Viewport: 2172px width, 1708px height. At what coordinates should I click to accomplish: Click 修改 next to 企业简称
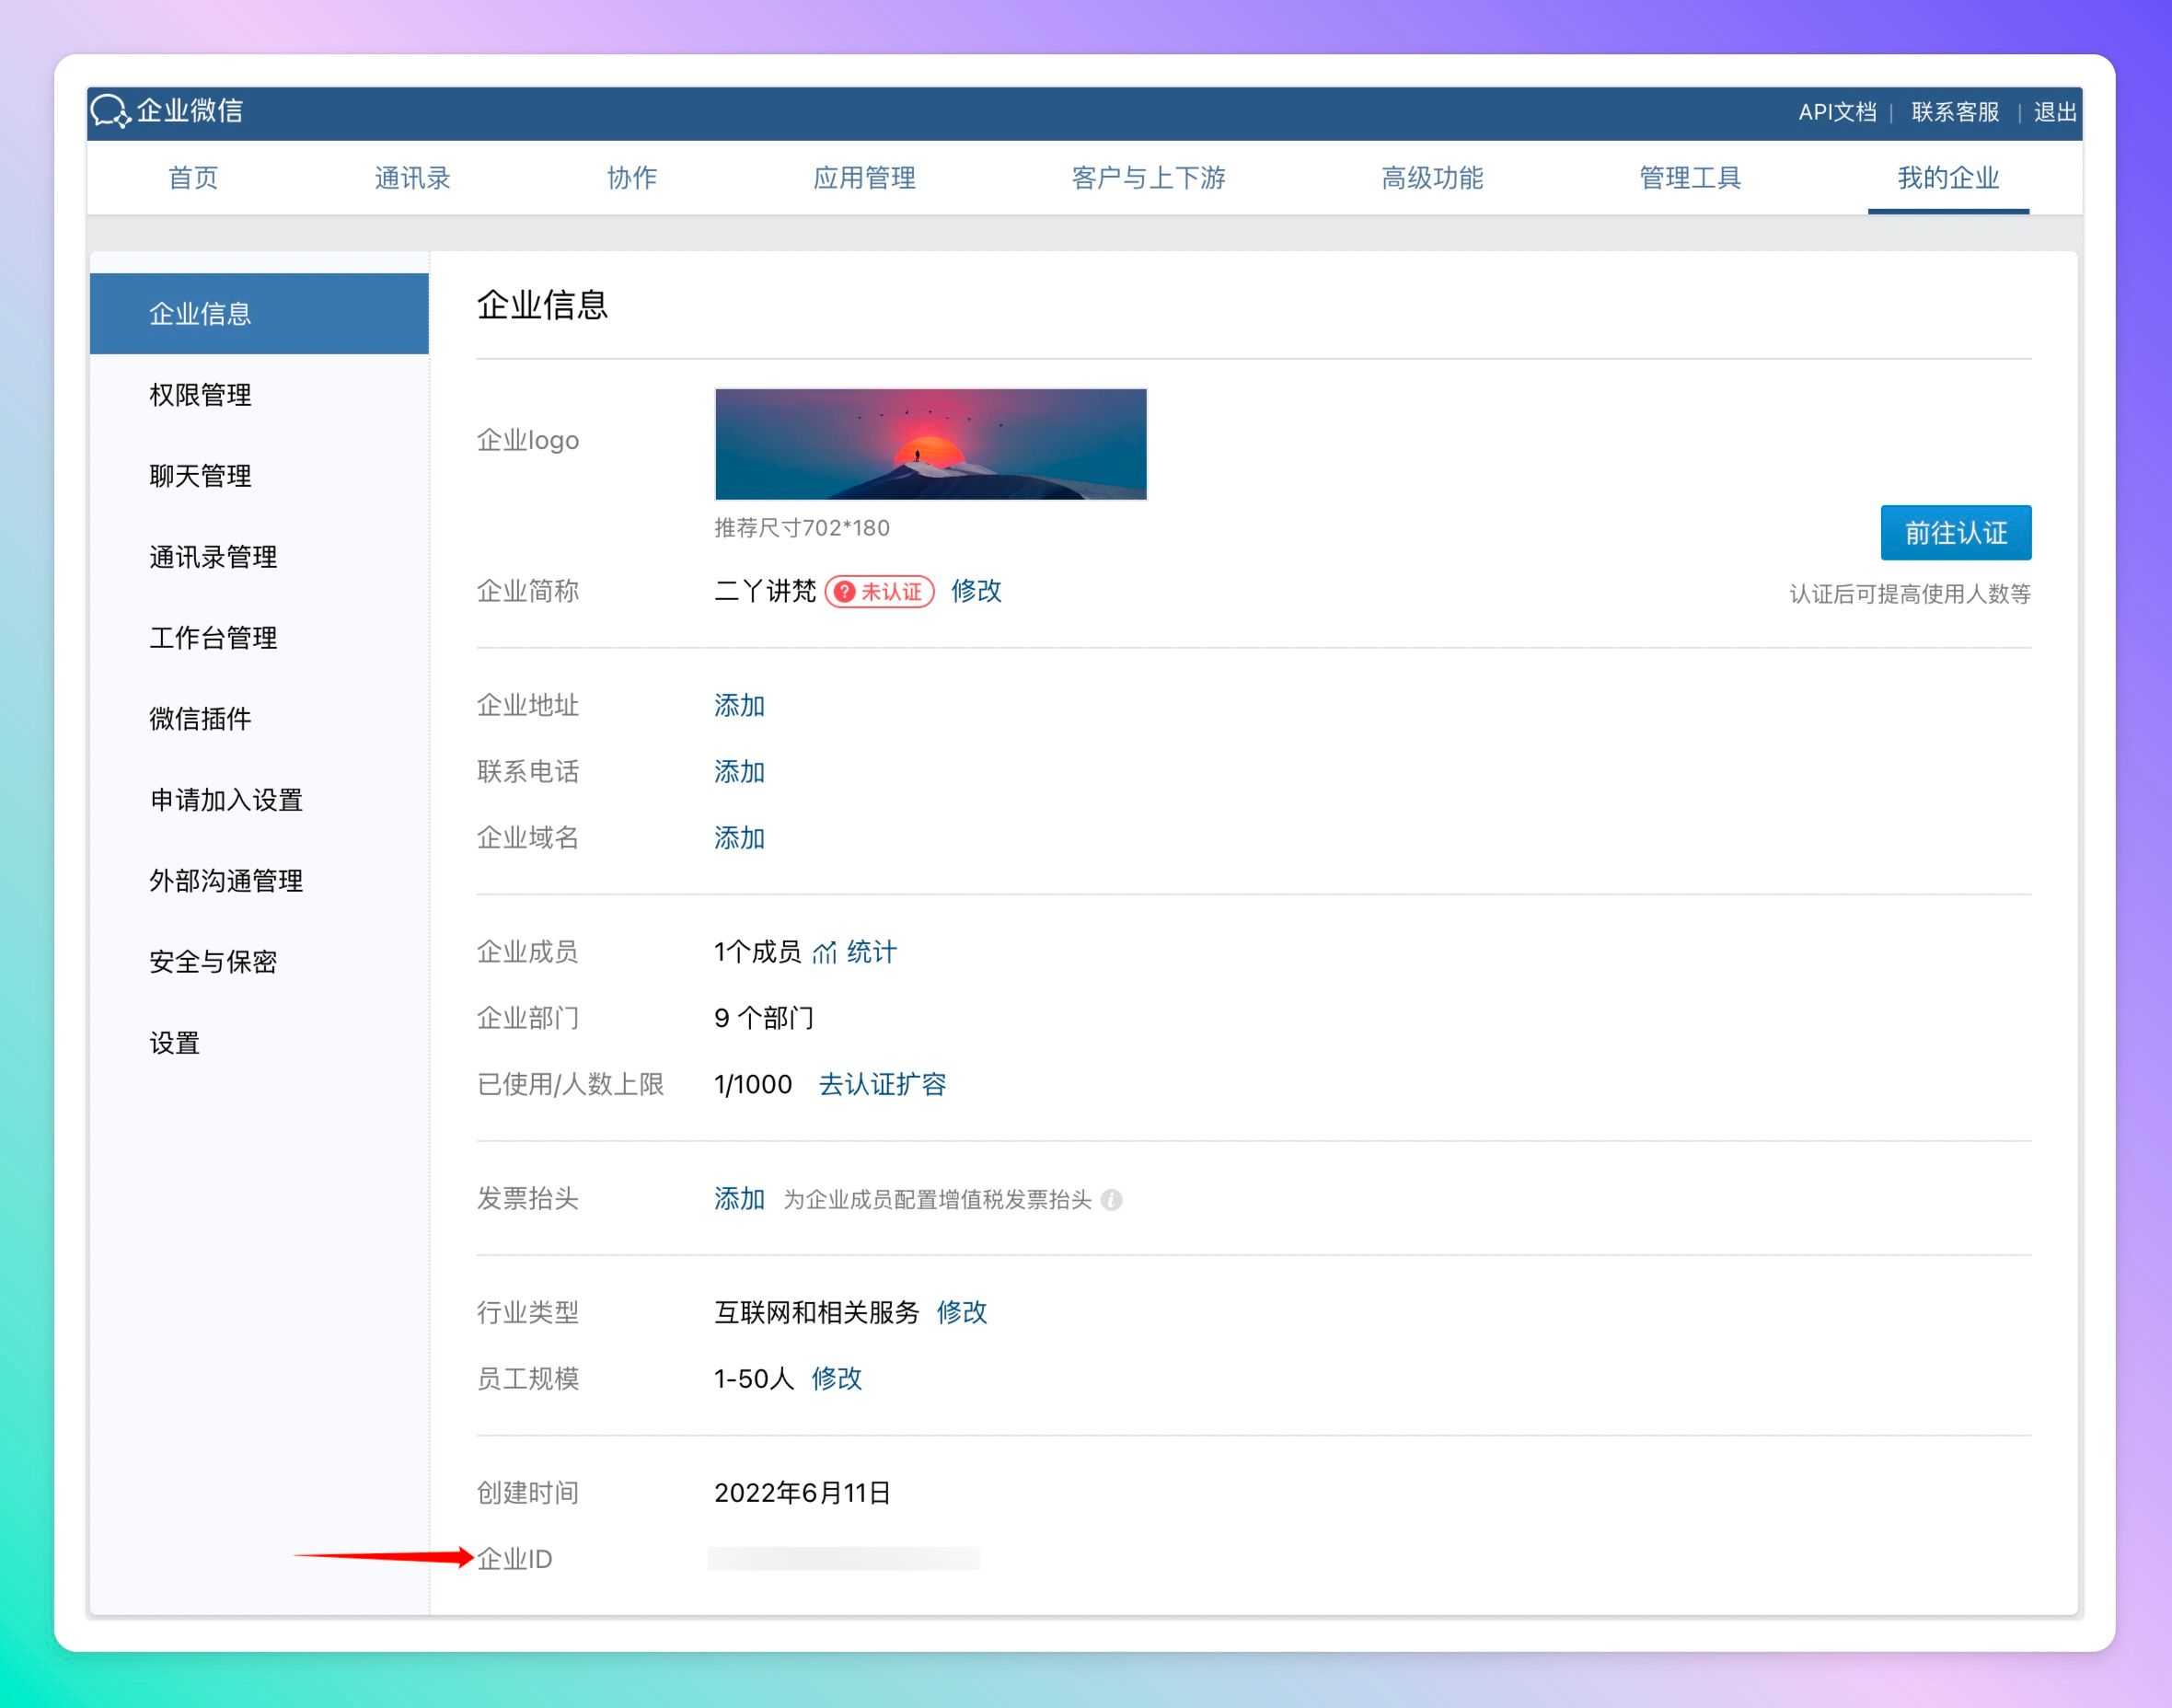click(976, 591)
